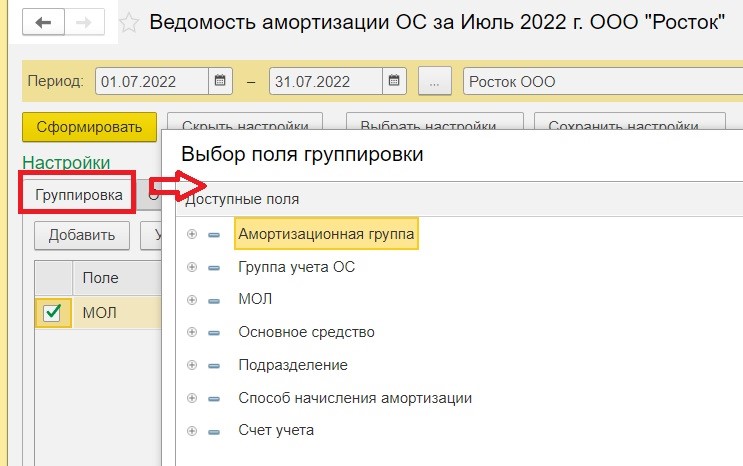Click the organization field Росток ООО

coord(603,81)
